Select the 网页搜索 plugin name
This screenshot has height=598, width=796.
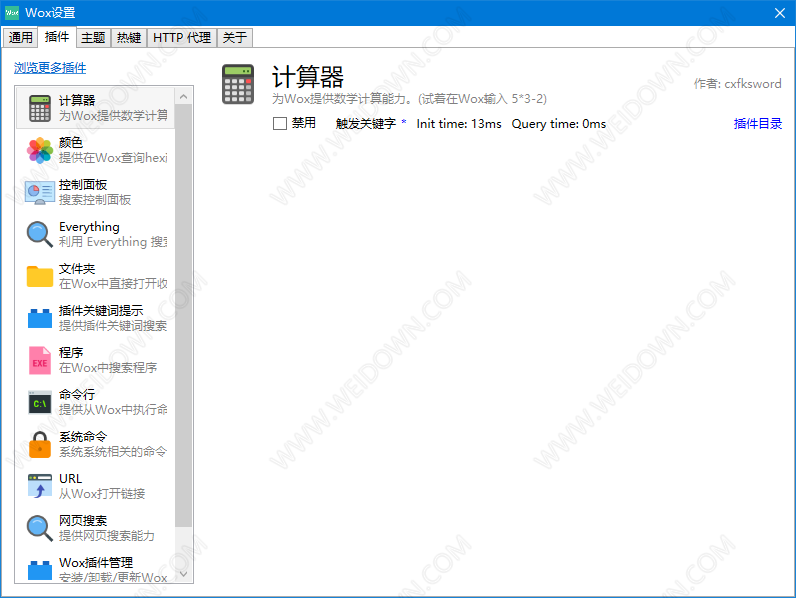tap(83, 520)
